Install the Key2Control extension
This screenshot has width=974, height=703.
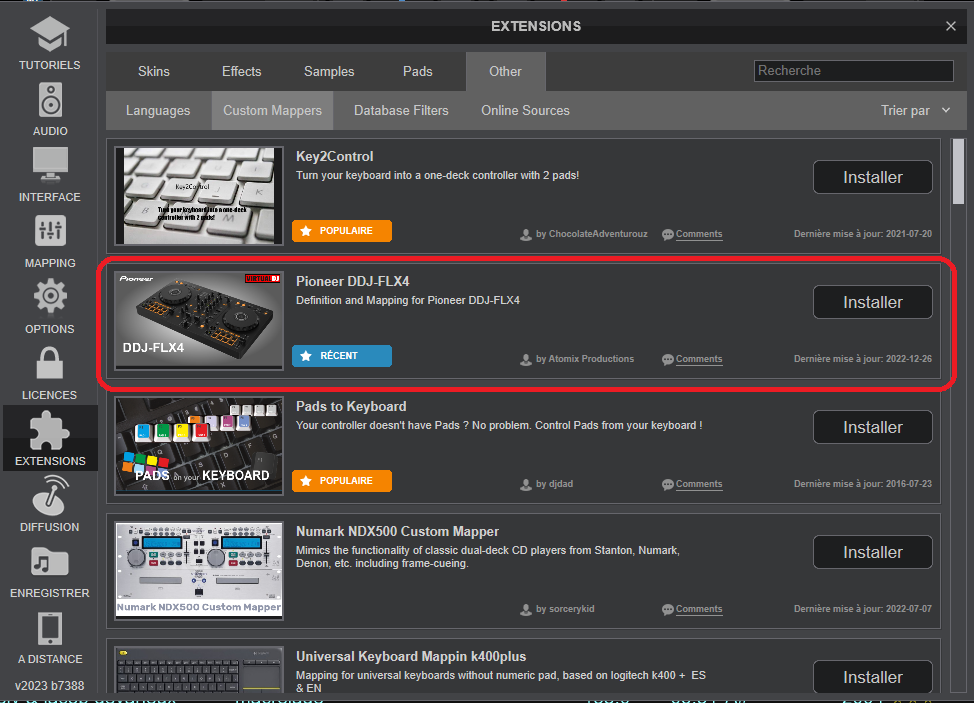(873, 177)
